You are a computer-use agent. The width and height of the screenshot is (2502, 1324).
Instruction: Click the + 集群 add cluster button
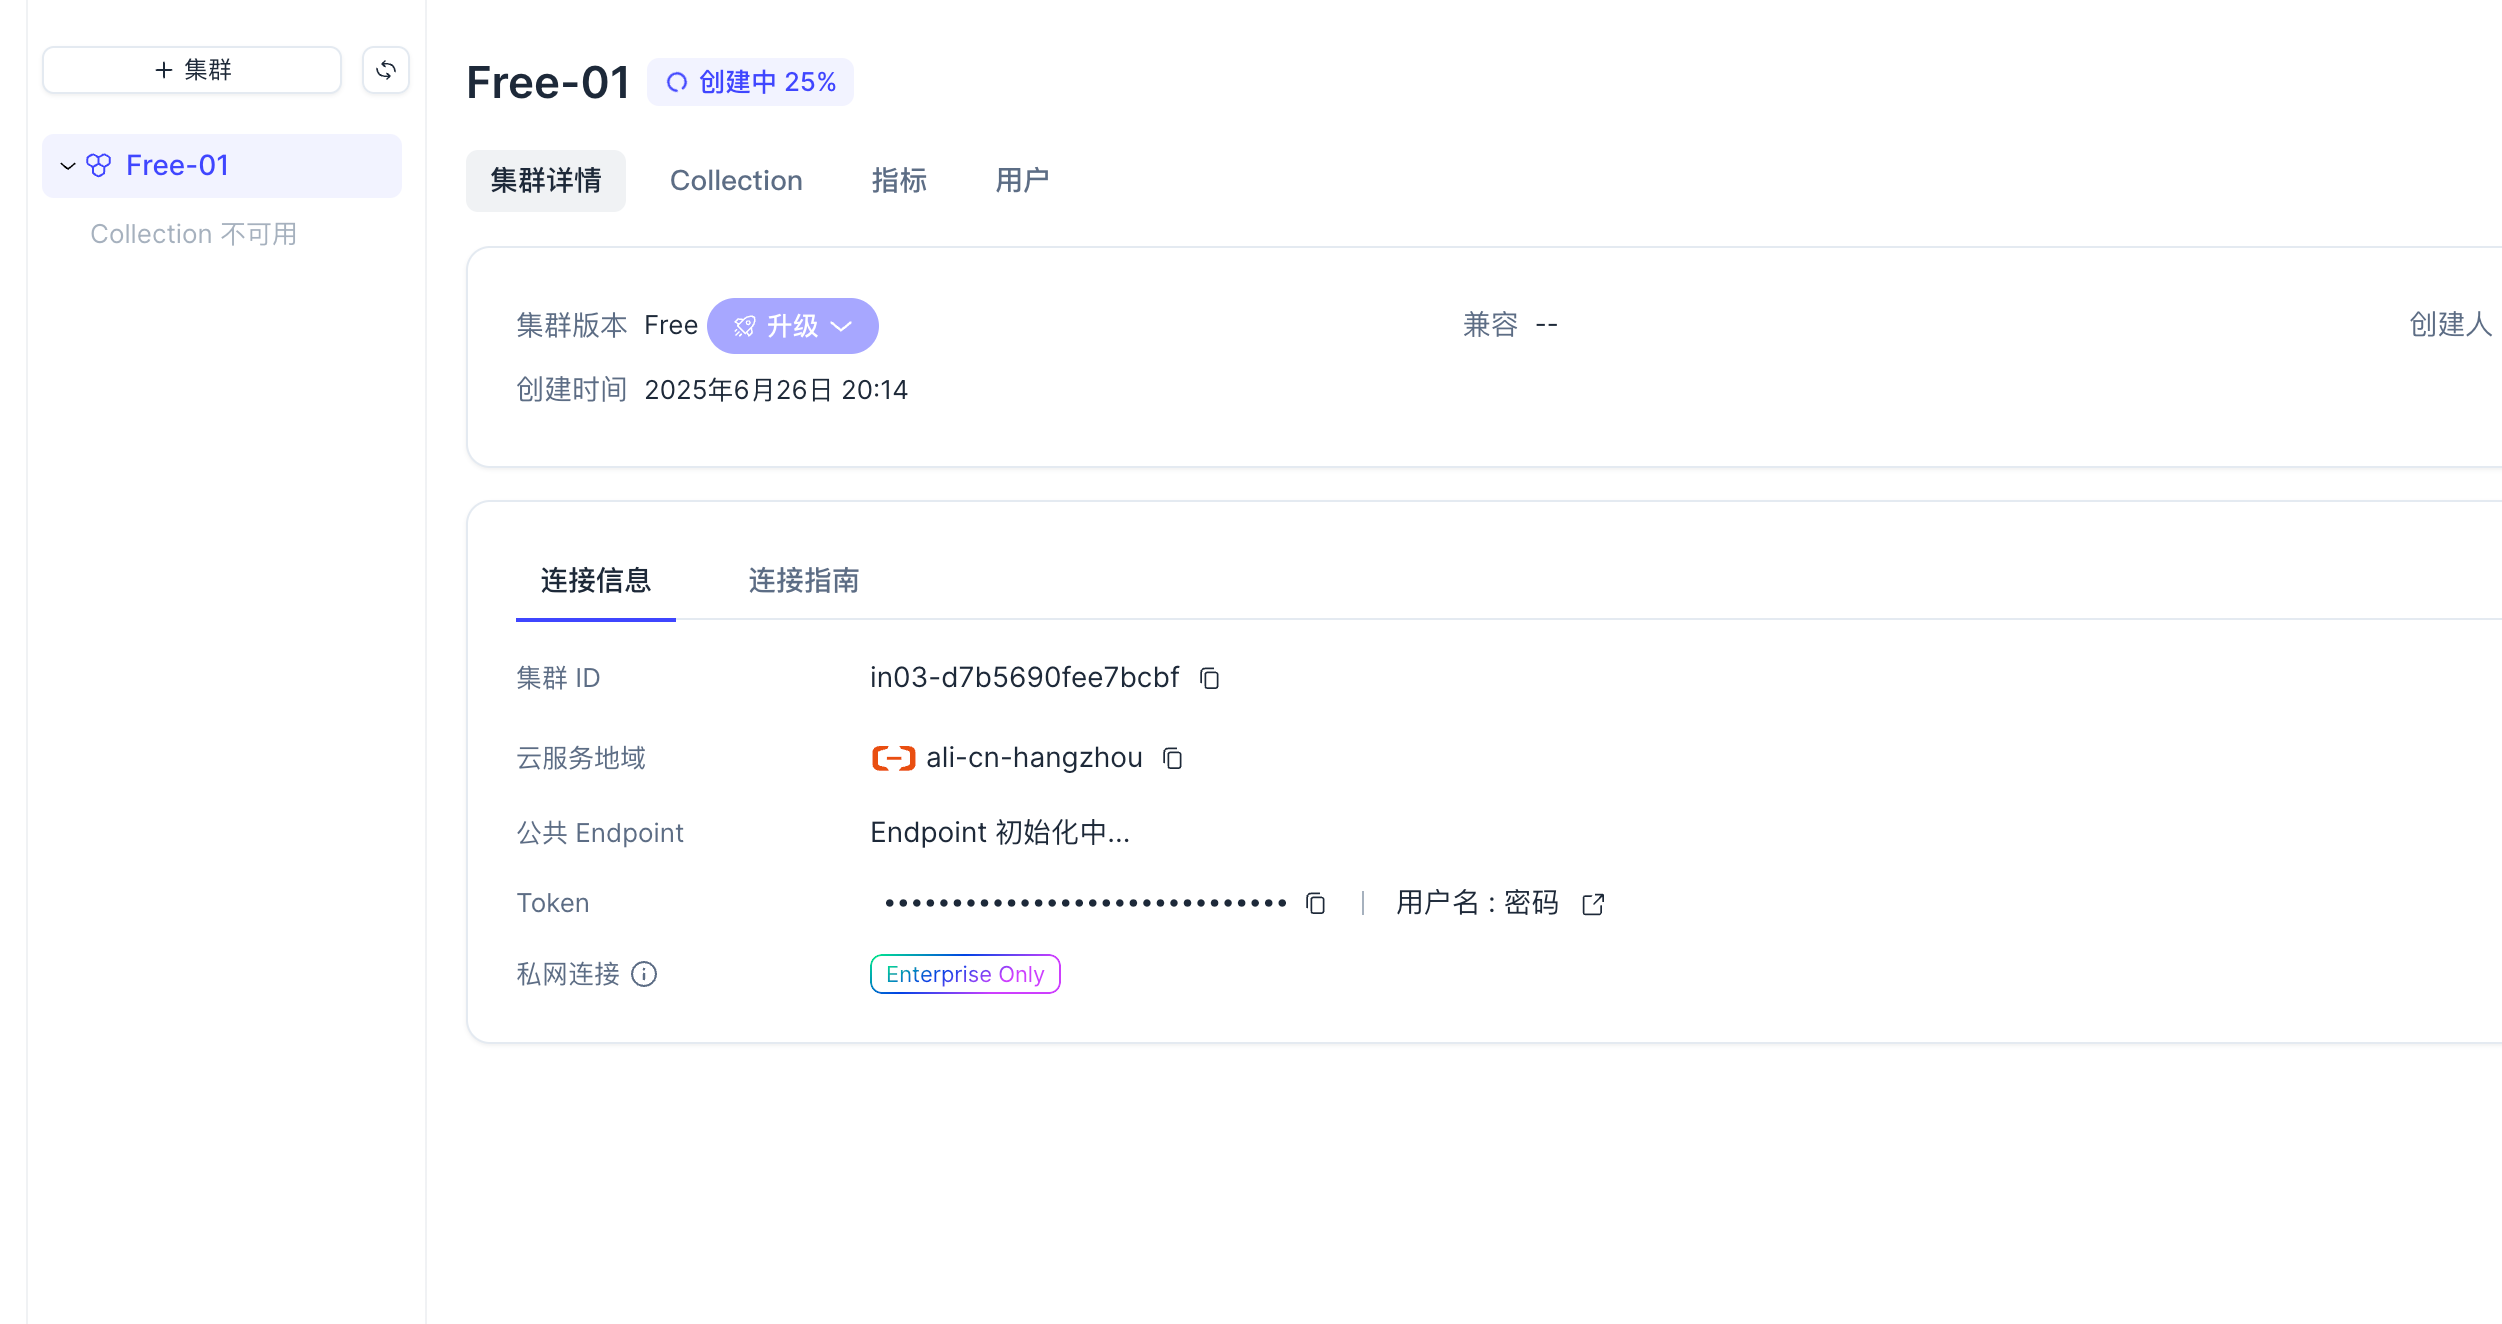192,70
